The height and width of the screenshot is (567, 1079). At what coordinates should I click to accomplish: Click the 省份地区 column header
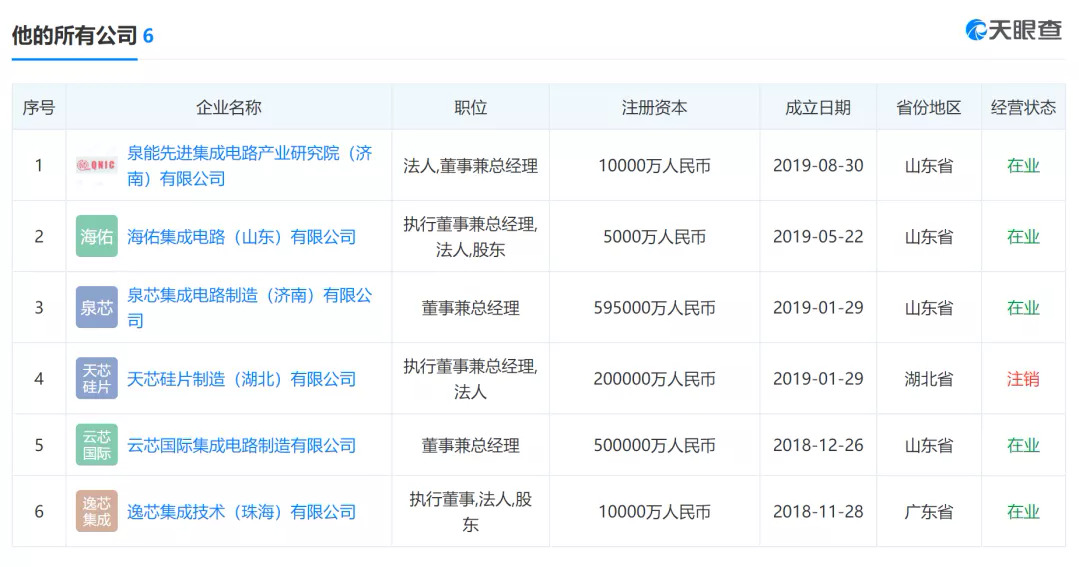[928, 107]
